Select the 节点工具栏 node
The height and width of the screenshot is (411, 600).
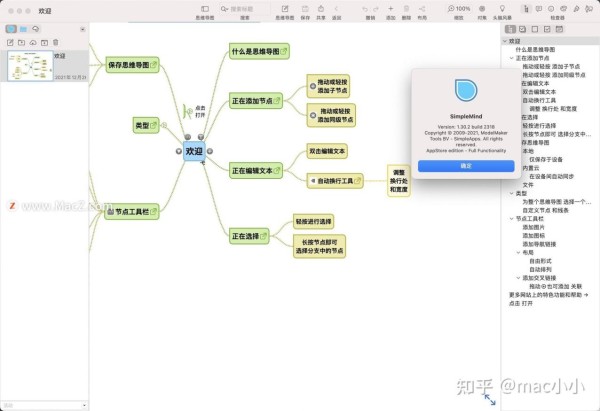tap(131, 212)
